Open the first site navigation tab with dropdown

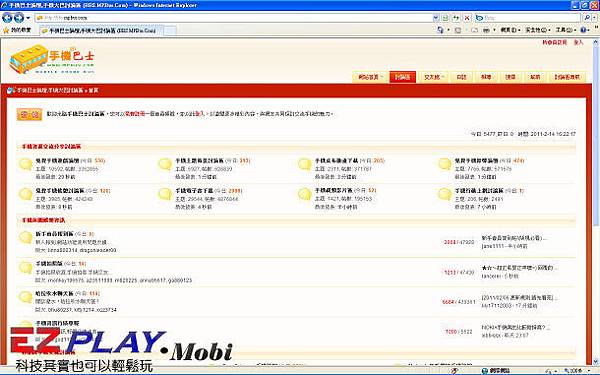(370, 77)
